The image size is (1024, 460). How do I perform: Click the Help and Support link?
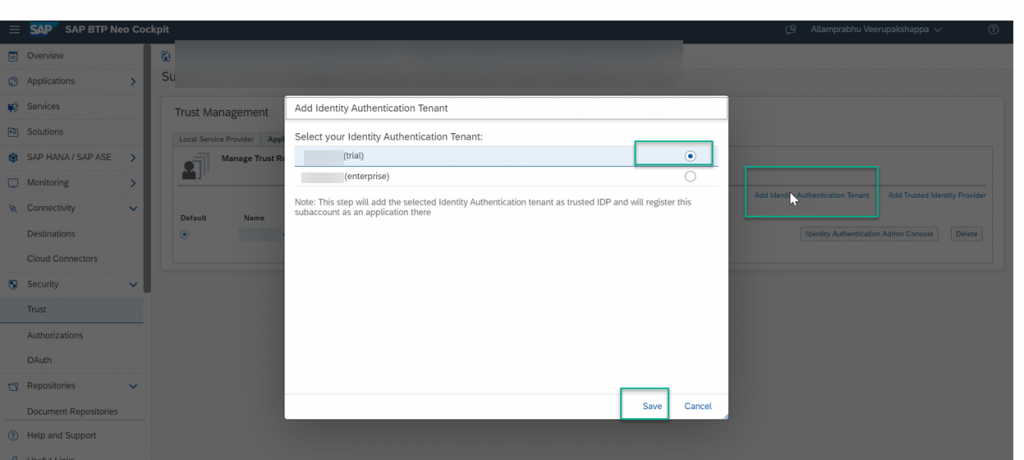click(x=61, y=436)
